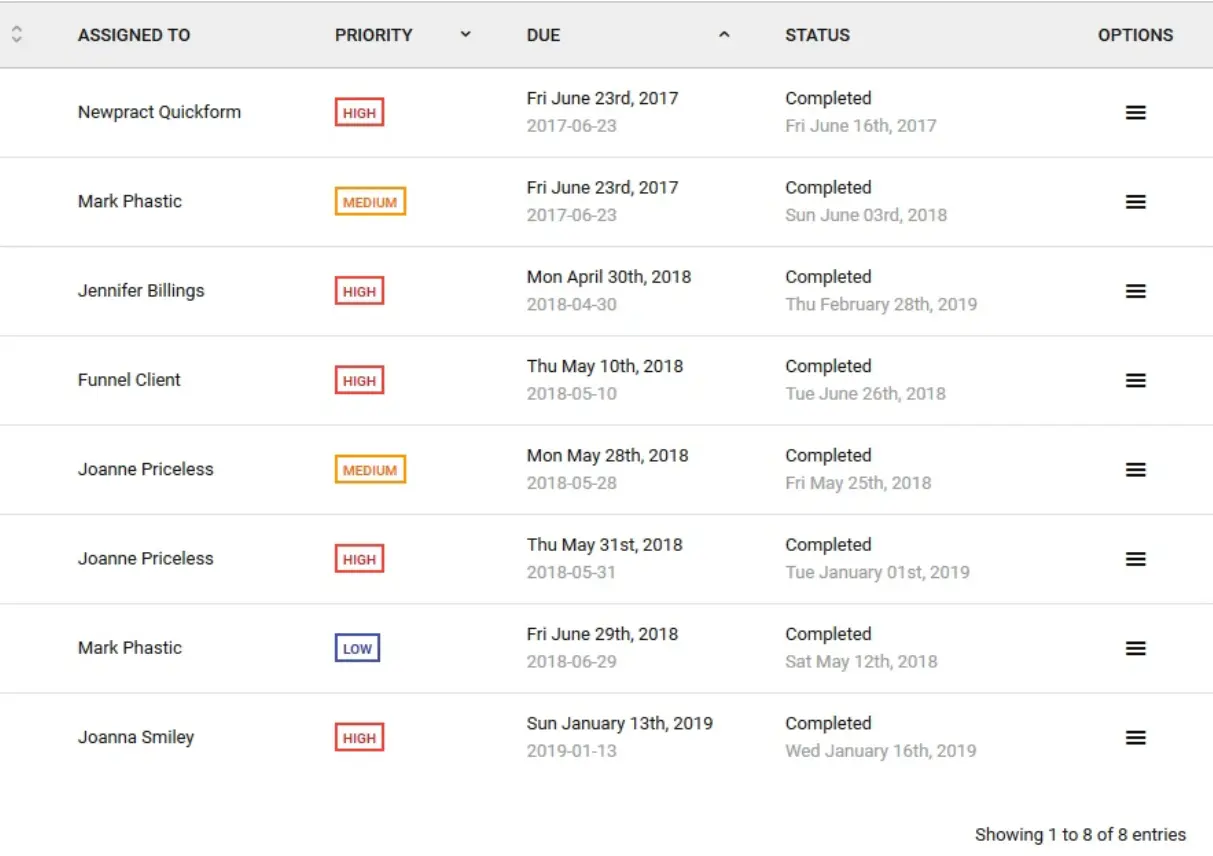Open options menu for Joanna Smiley row
Viewport: 1213px width, 856px height.
tap(1135, 738)
